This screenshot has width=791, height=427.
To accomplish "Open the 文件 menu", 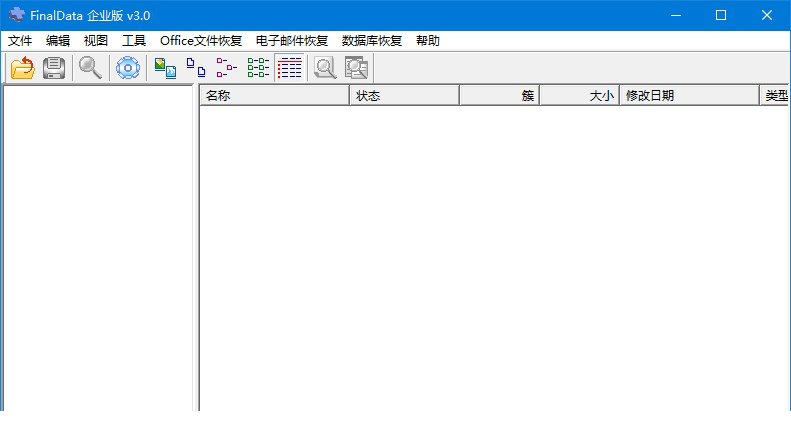I will 20,41.
